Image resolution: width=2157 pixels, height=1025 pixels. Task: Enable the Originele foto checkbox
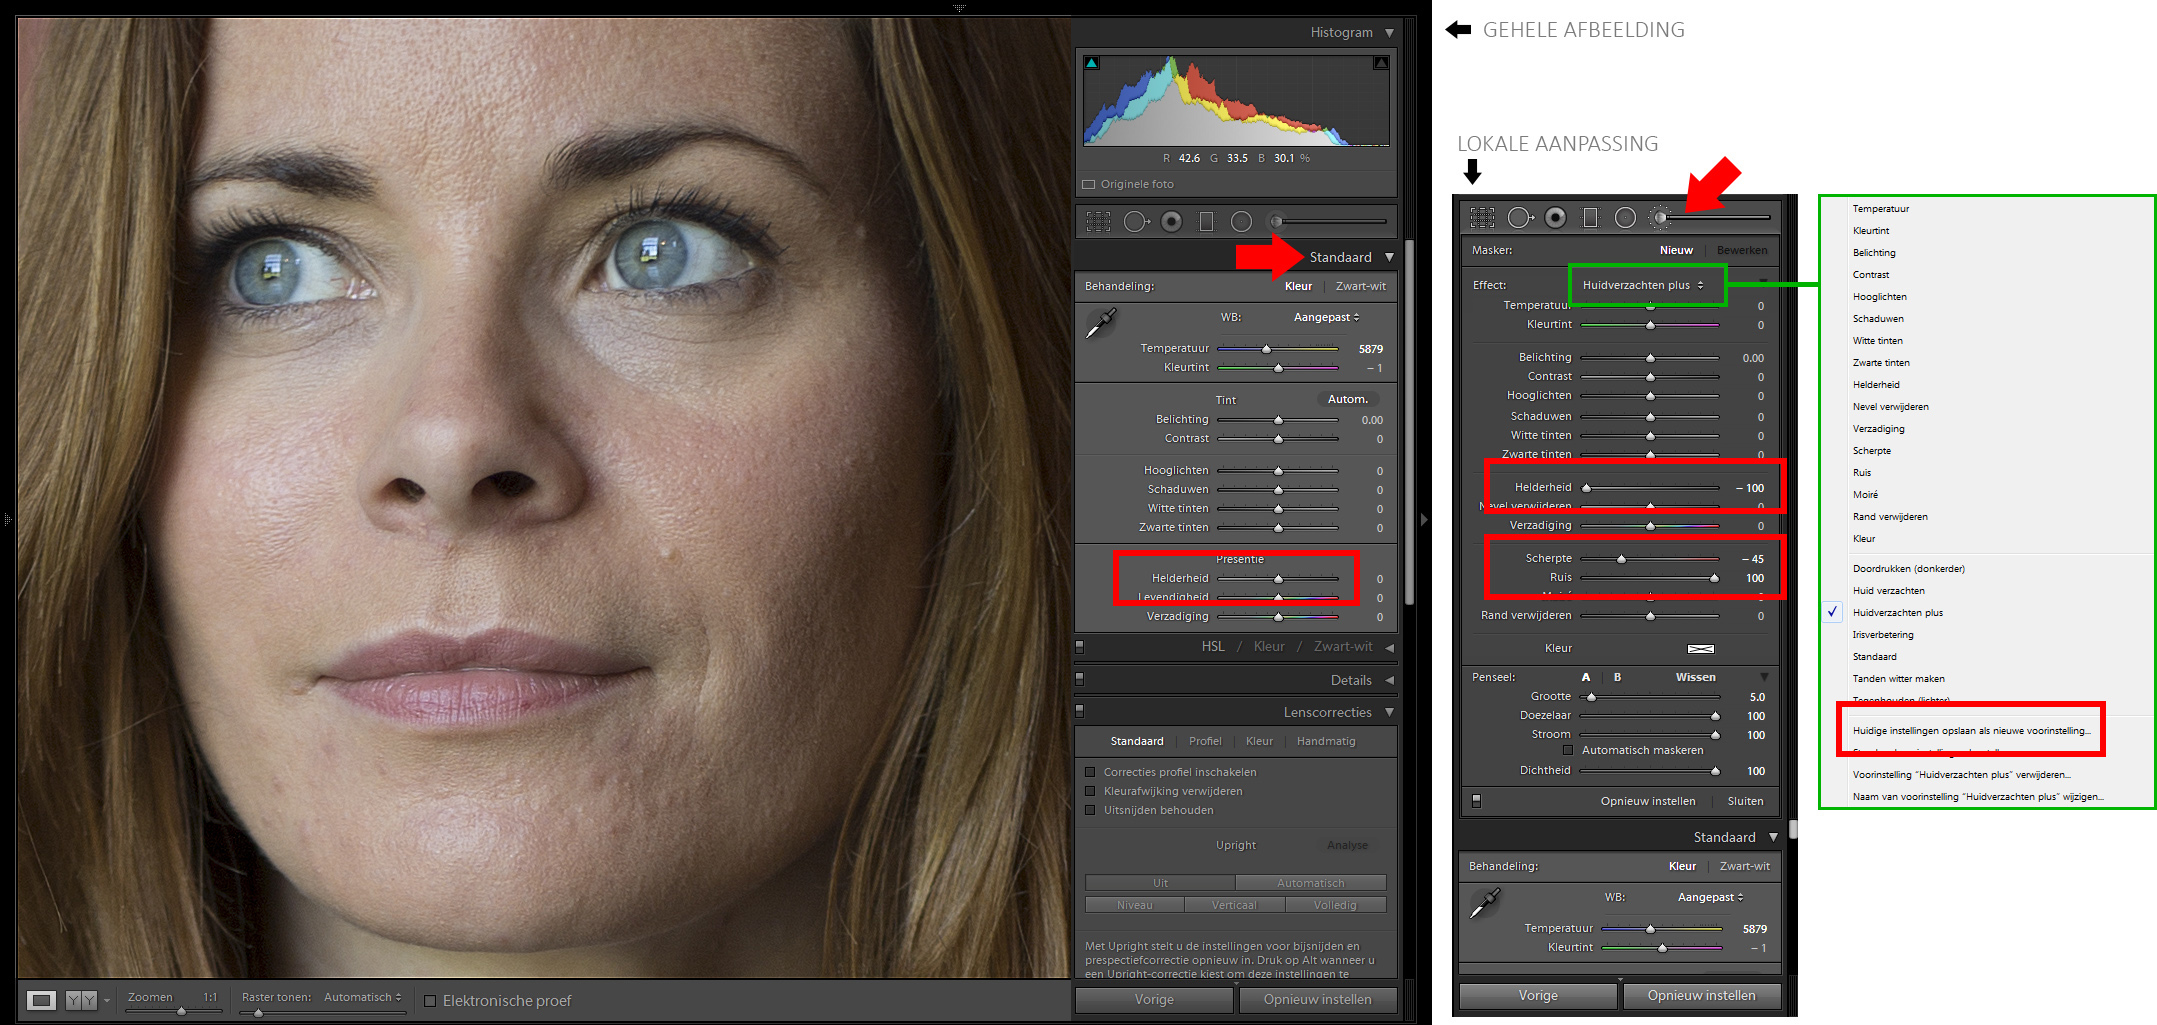(x=1089, y=184)
